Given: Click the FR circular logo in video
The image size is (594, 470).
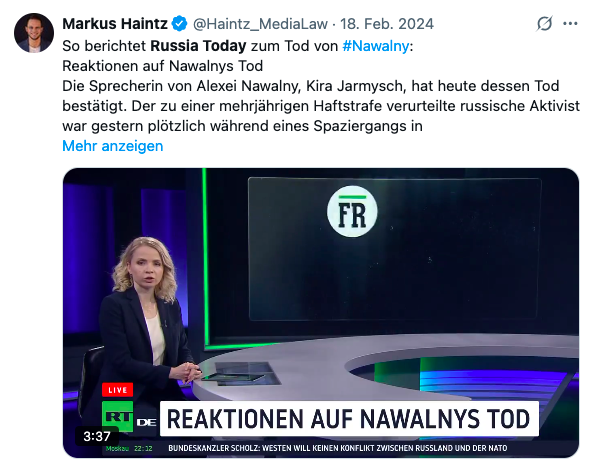Looking at the screenshot, I should [x=352, y=211].
